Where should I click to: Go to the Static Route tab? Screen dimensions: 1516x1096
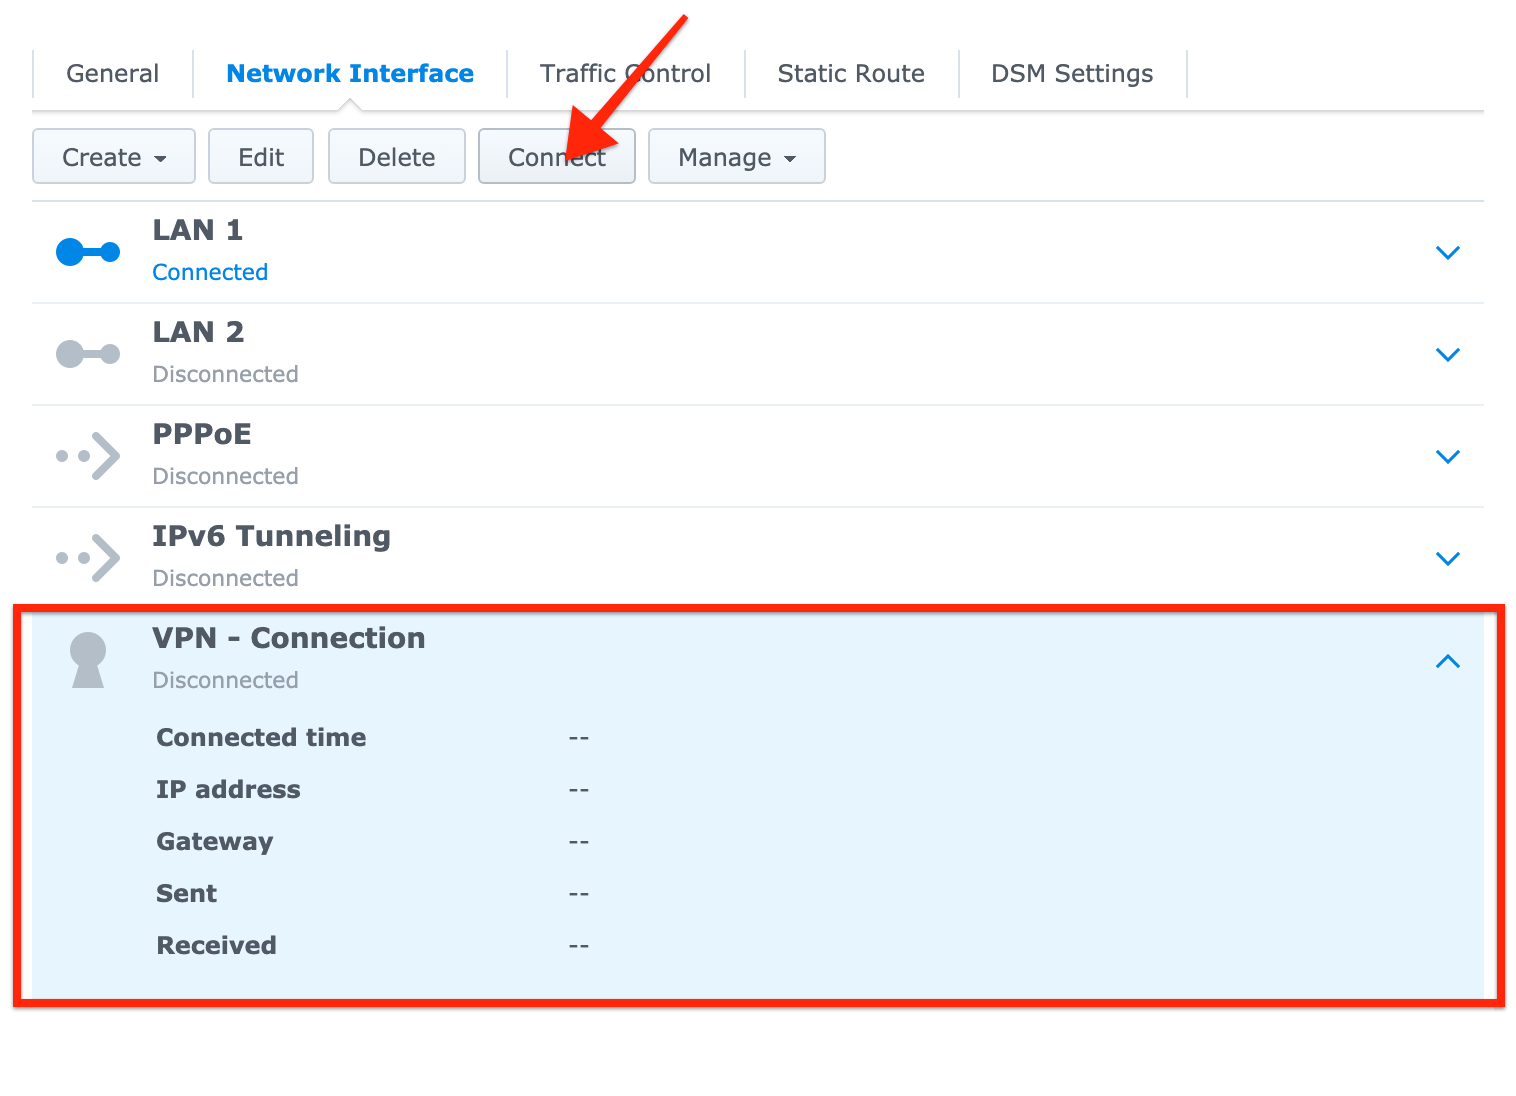(x=851, y=74)
